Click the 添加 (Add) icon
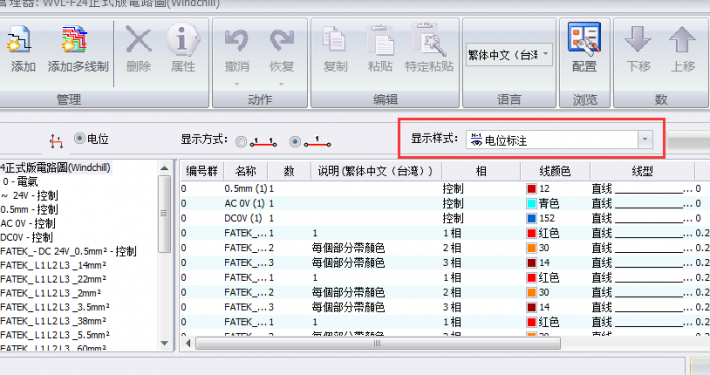 [x=20, y=40]
